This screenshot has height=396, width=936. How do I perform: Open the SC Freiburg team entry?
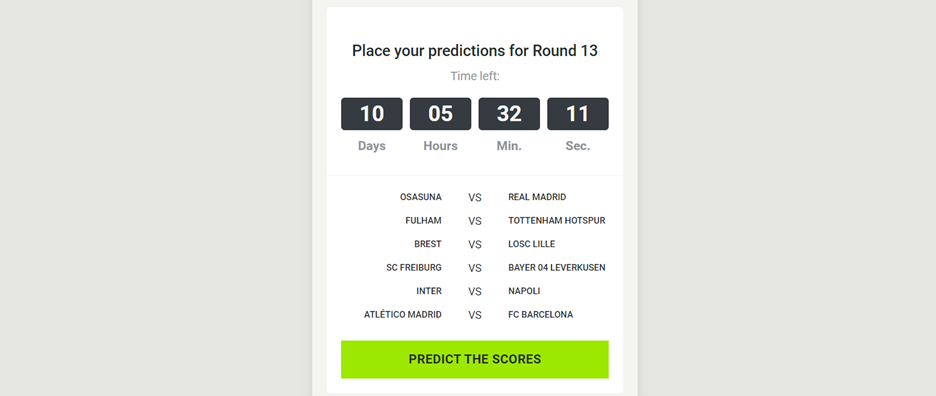pos(414,268)
